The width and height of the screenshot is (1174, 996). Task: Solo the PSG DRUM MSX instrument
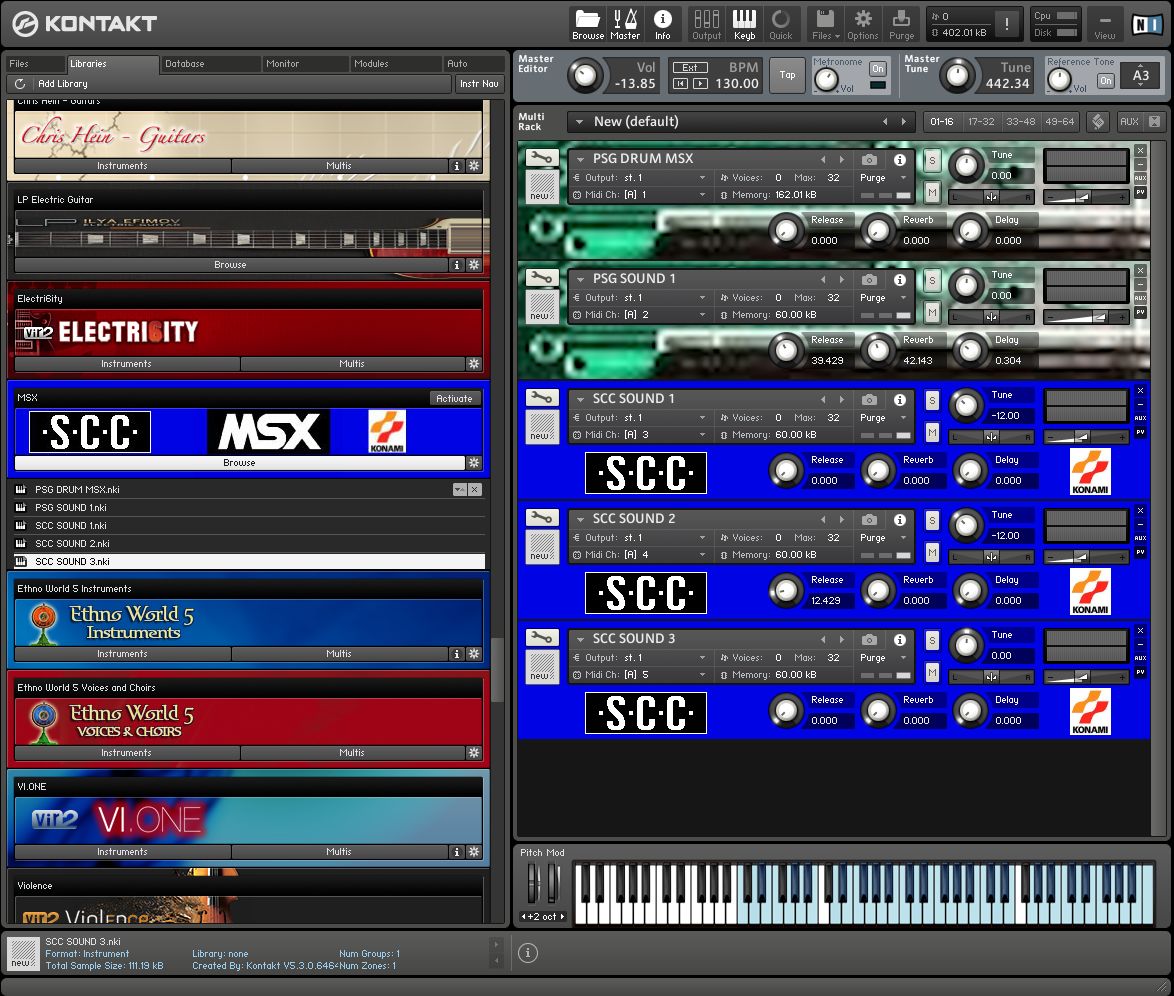(932, 160)
